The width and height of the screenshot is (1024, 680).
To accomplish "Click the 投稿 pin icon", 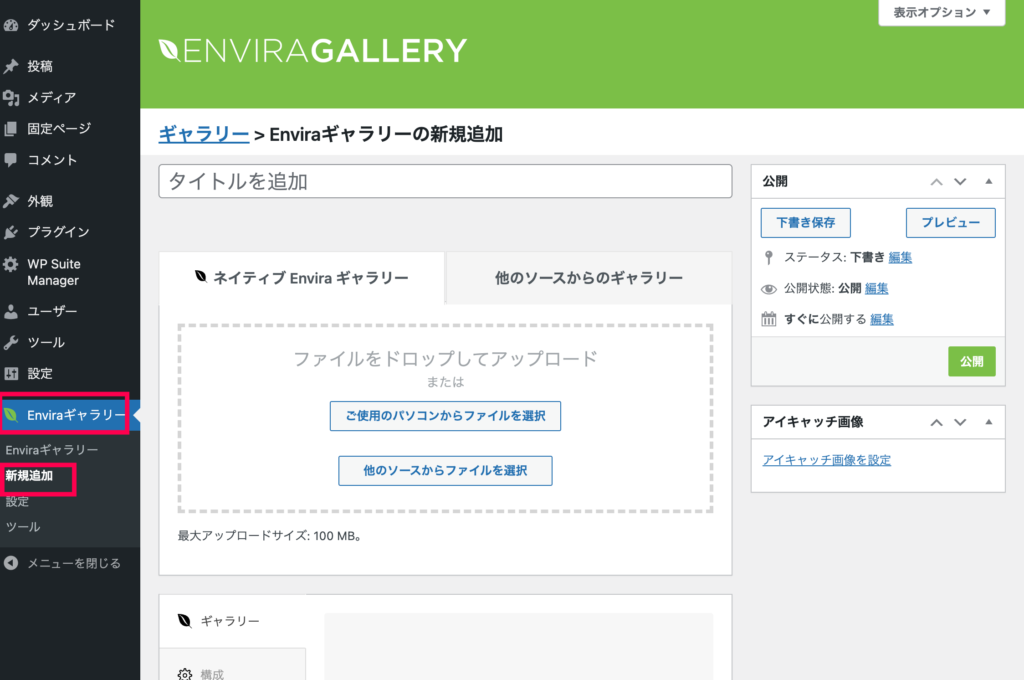I will [10, 66].
